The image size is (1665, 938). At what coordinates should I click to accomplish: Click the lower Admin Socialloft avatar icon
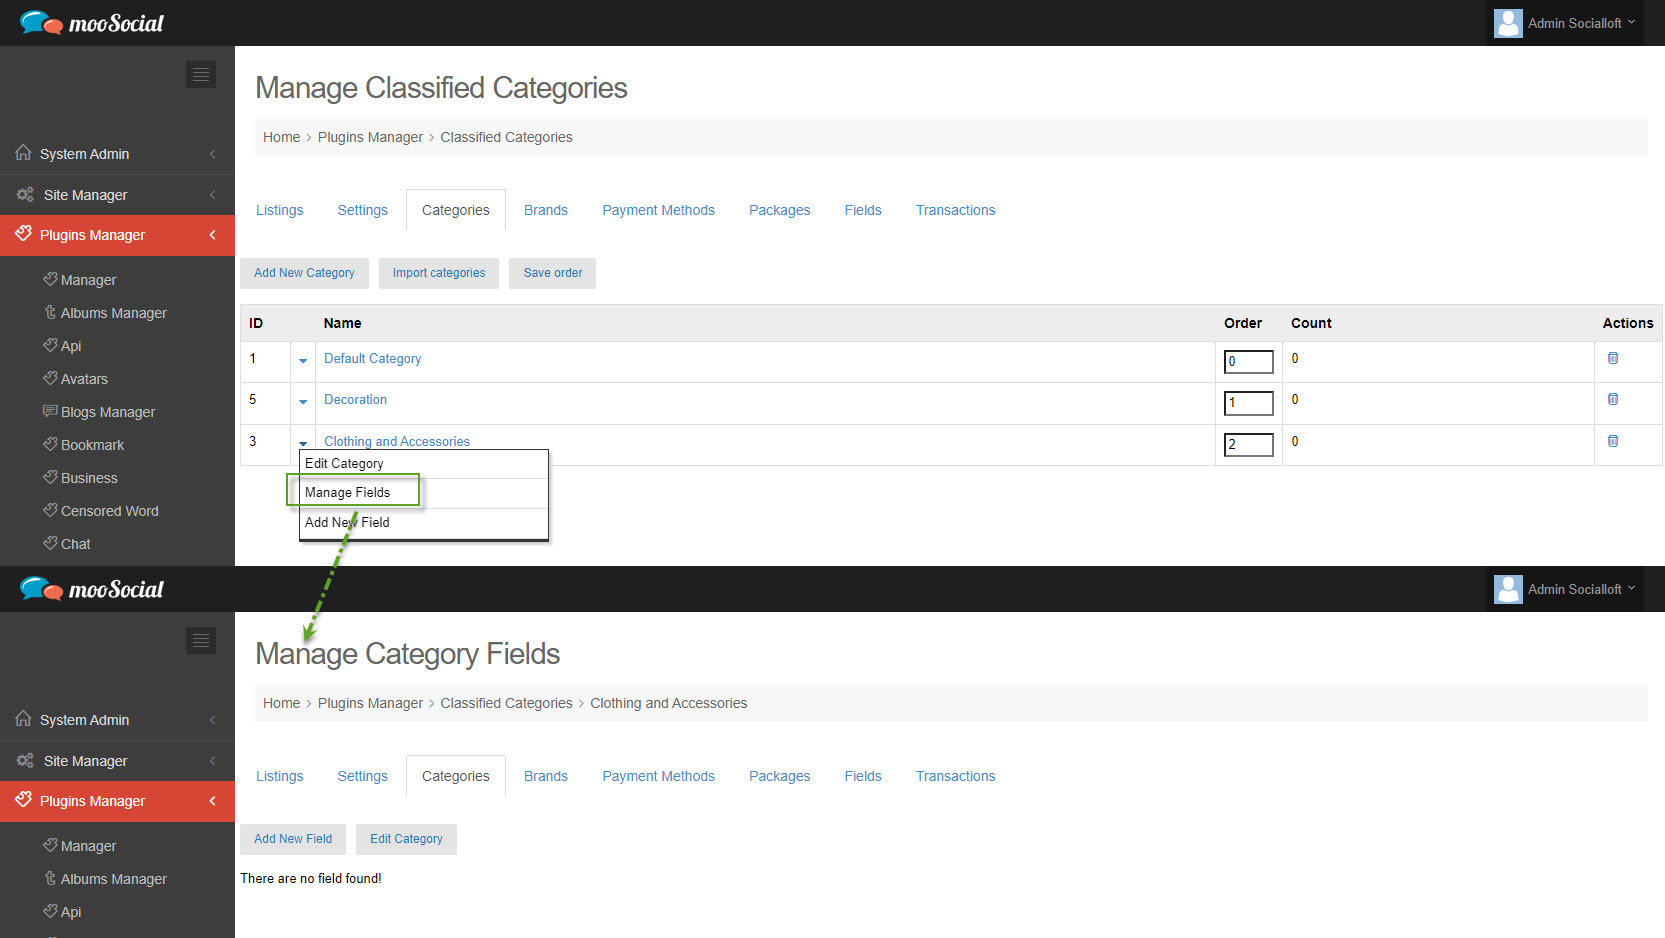(x=1508, y=589)
